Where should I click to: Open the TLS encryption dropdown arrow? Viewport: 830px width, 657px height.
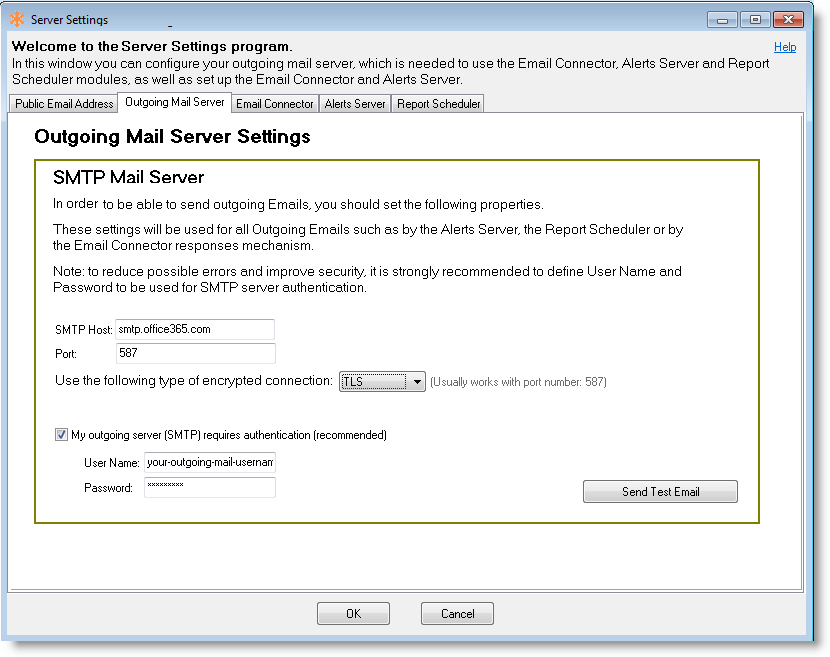coord(418,381)
